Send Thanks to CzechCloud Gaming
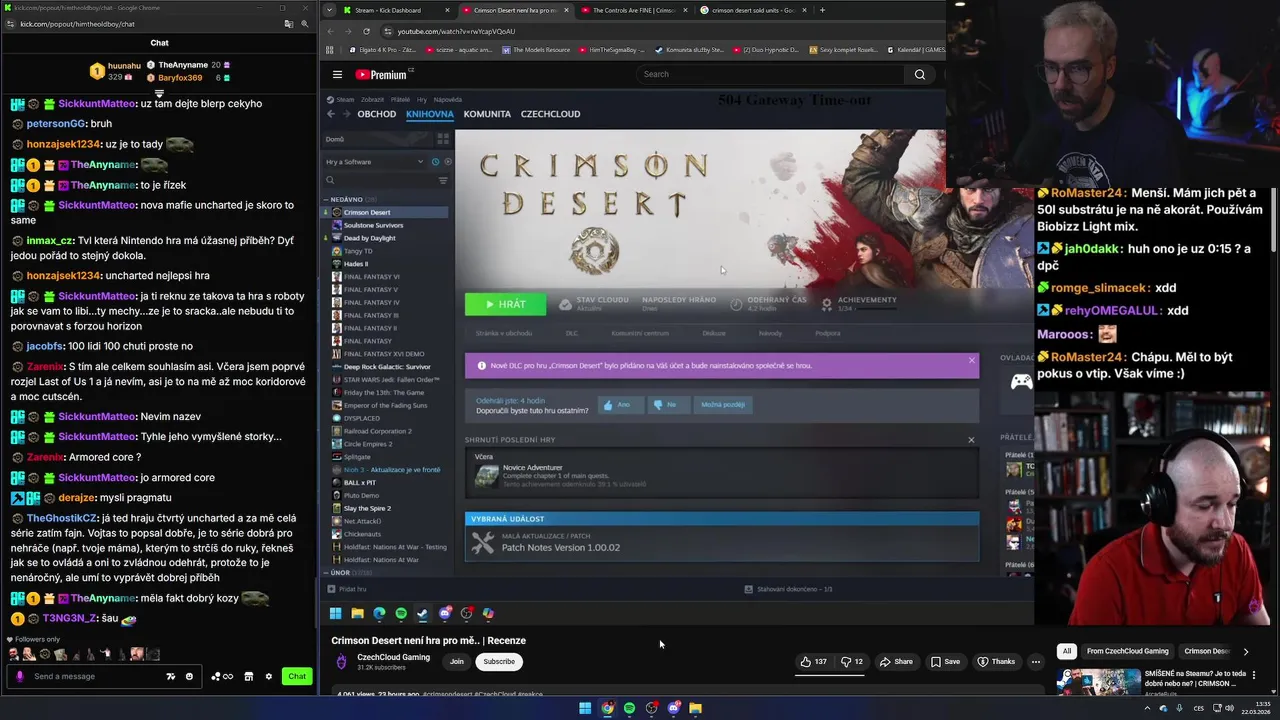 tap(995, 661)
